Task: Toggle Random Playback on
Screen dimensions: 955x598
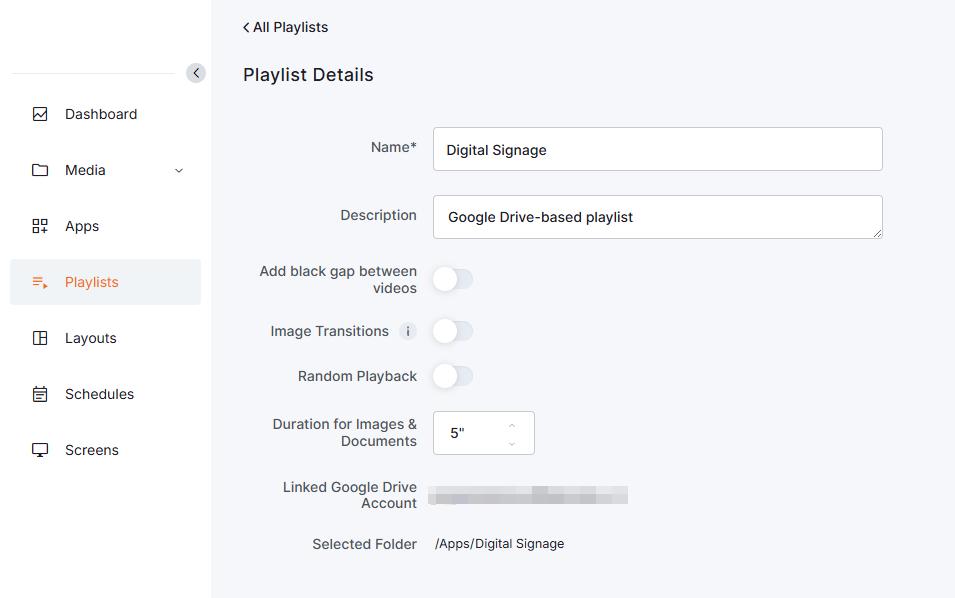Action: pos(452,376)
